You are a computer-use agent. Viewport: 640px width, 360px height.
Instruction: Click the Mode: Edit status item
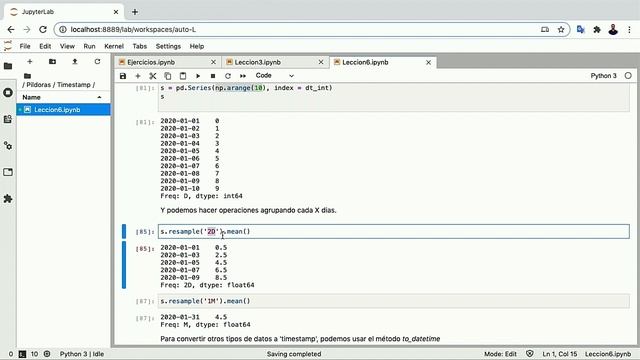click(500, 354)
